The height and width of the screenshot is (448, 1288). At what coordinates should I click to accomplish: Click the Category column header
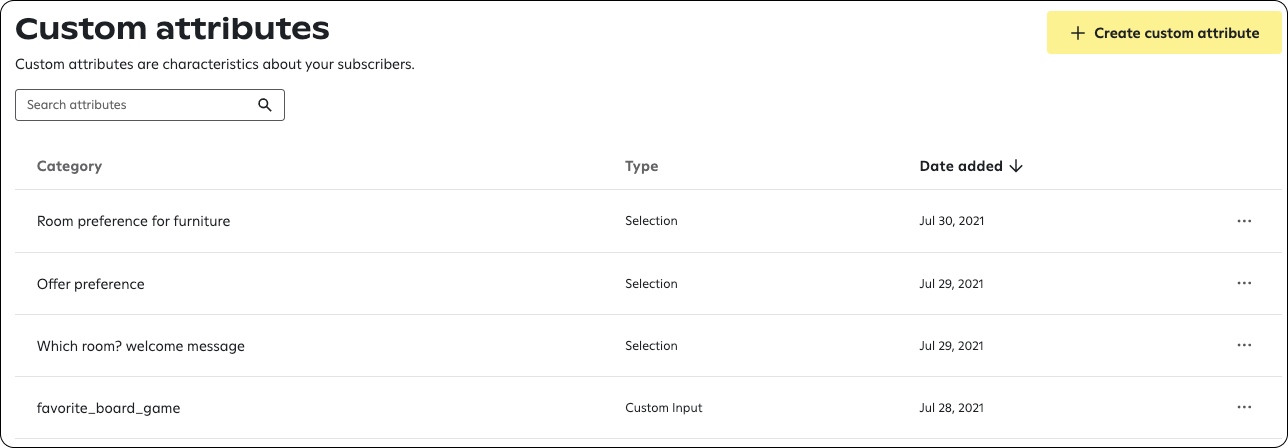pyautogui.click(x=69, y=166)
